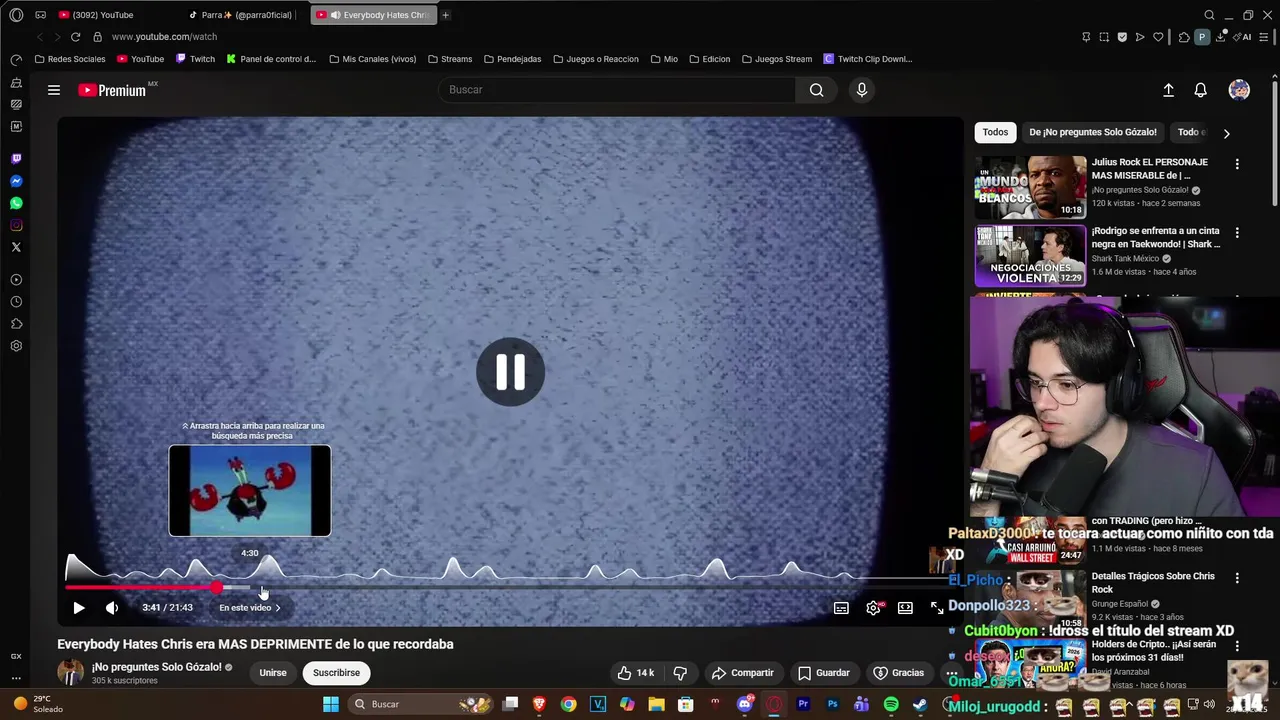Click the Unirse join button
1280x720 pixels.
[x=273, y=673]
